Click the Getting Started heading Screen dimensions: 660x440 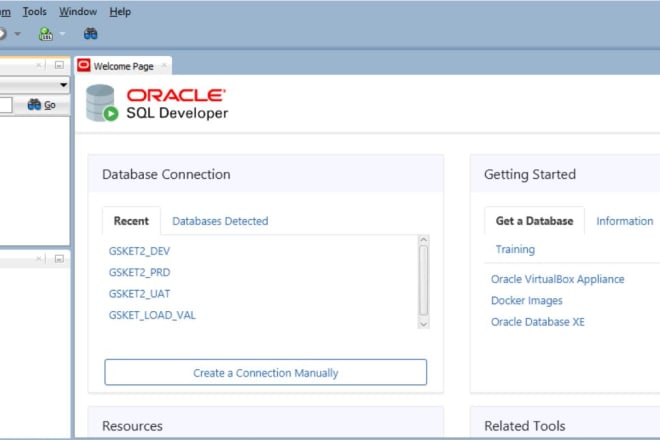click(530, 174)
